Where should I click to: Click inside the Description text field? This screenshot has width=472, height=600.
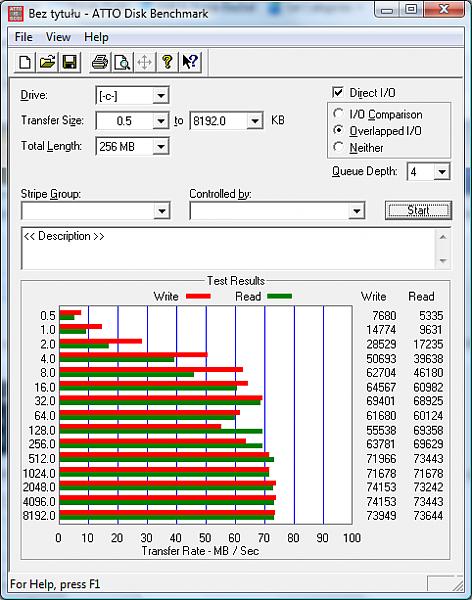coord(229,249)
